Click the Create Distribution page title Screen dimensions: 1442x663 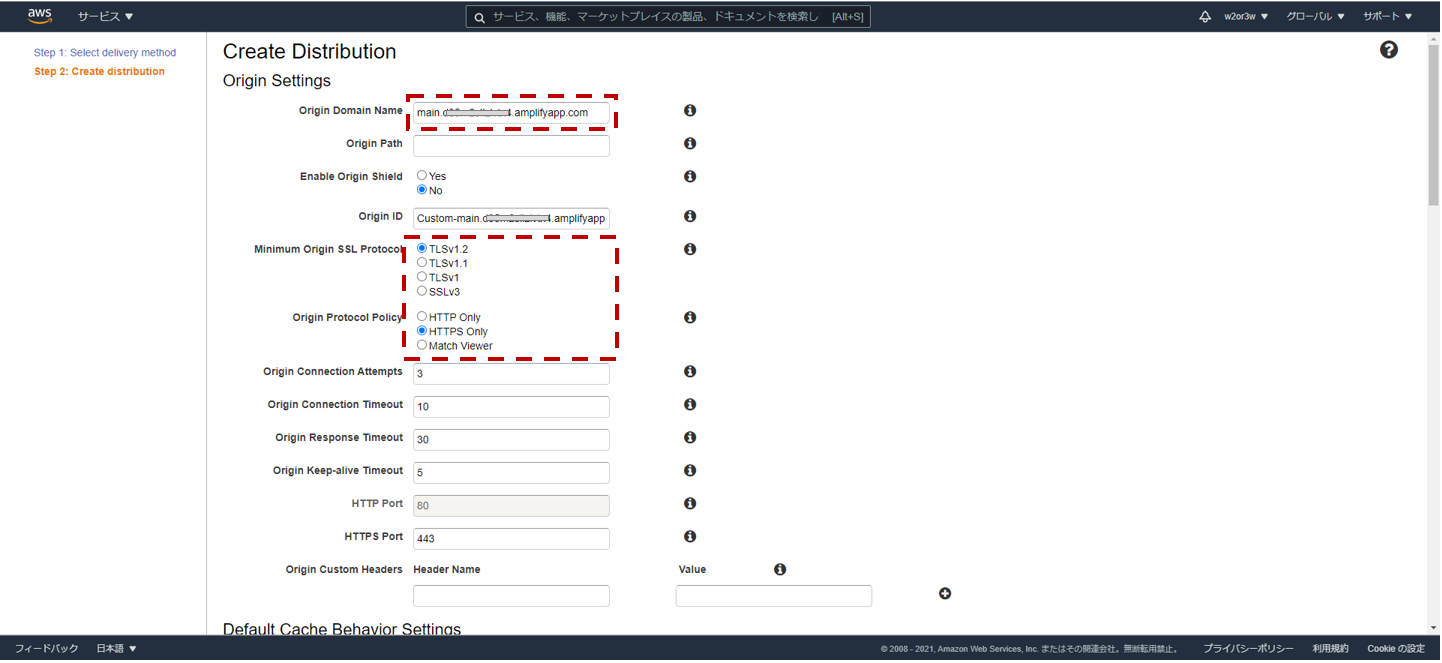pos(310,52)
